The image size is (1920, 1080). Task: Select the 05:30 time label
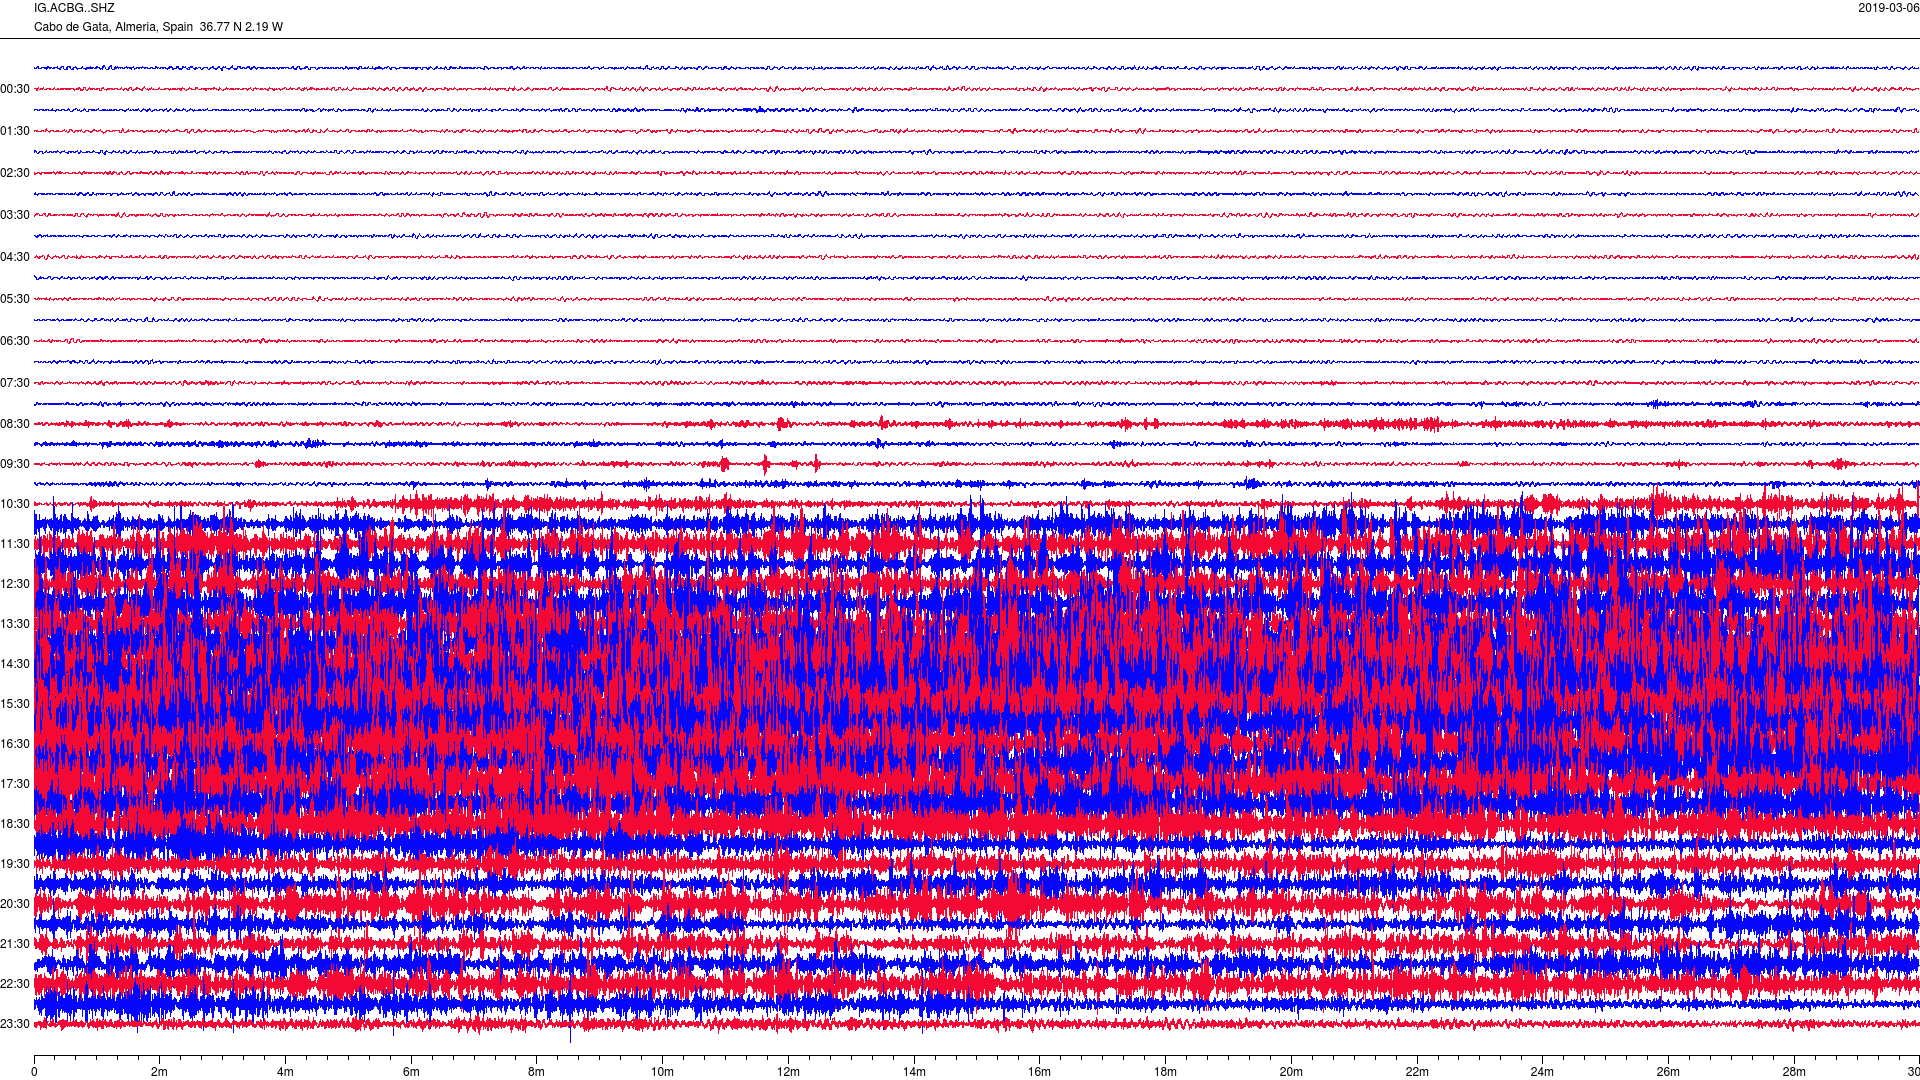(15, 299)
